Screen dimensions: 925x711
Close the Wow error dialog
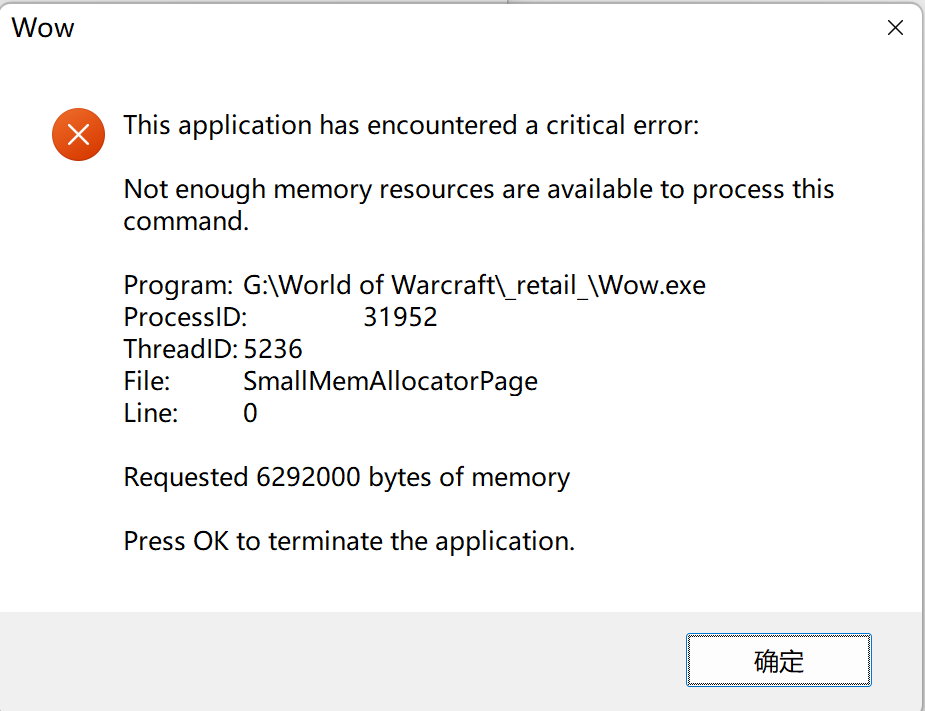coord(896,28)
